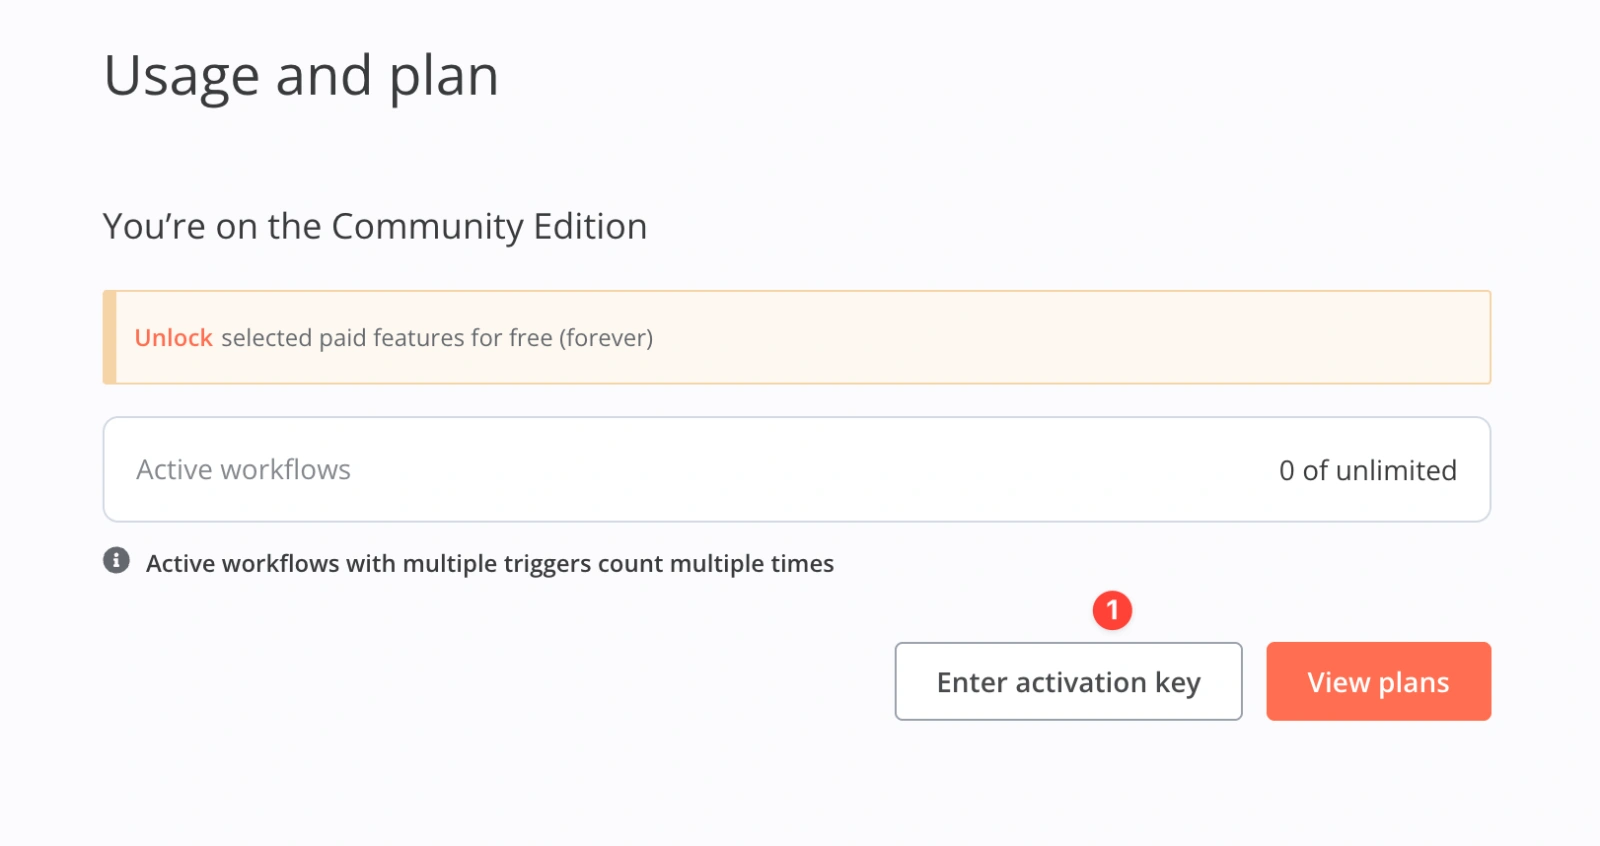The height and width of the screenshot is (846, 1600).
Task: Click the Usage and plan page heading
Action: [x=301, y=76]
